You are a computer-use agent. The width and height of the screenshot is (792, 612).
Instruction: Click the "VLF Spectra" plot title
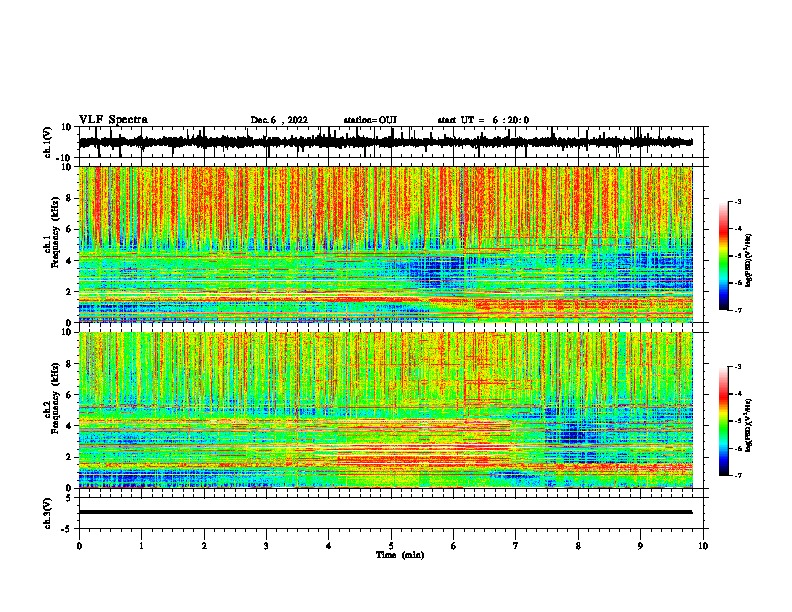point(113,120)
